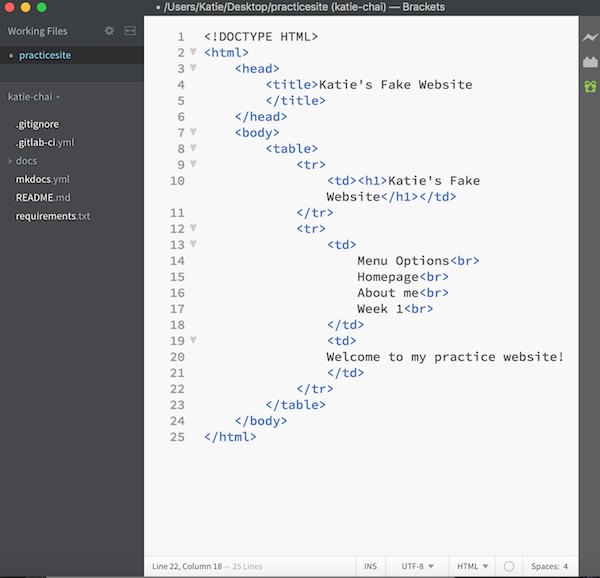Collapse the tr tag on line 9
The image size is (600, 578).
(193, 164)
